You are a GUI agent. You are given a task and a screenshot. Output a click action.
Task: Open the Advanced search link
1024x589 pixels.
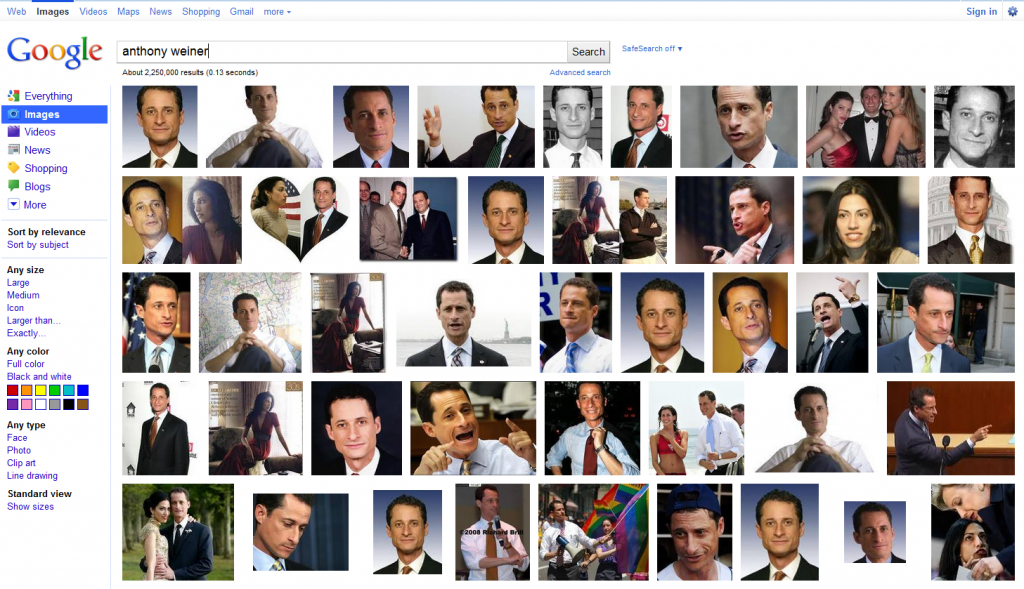point(580,73)
